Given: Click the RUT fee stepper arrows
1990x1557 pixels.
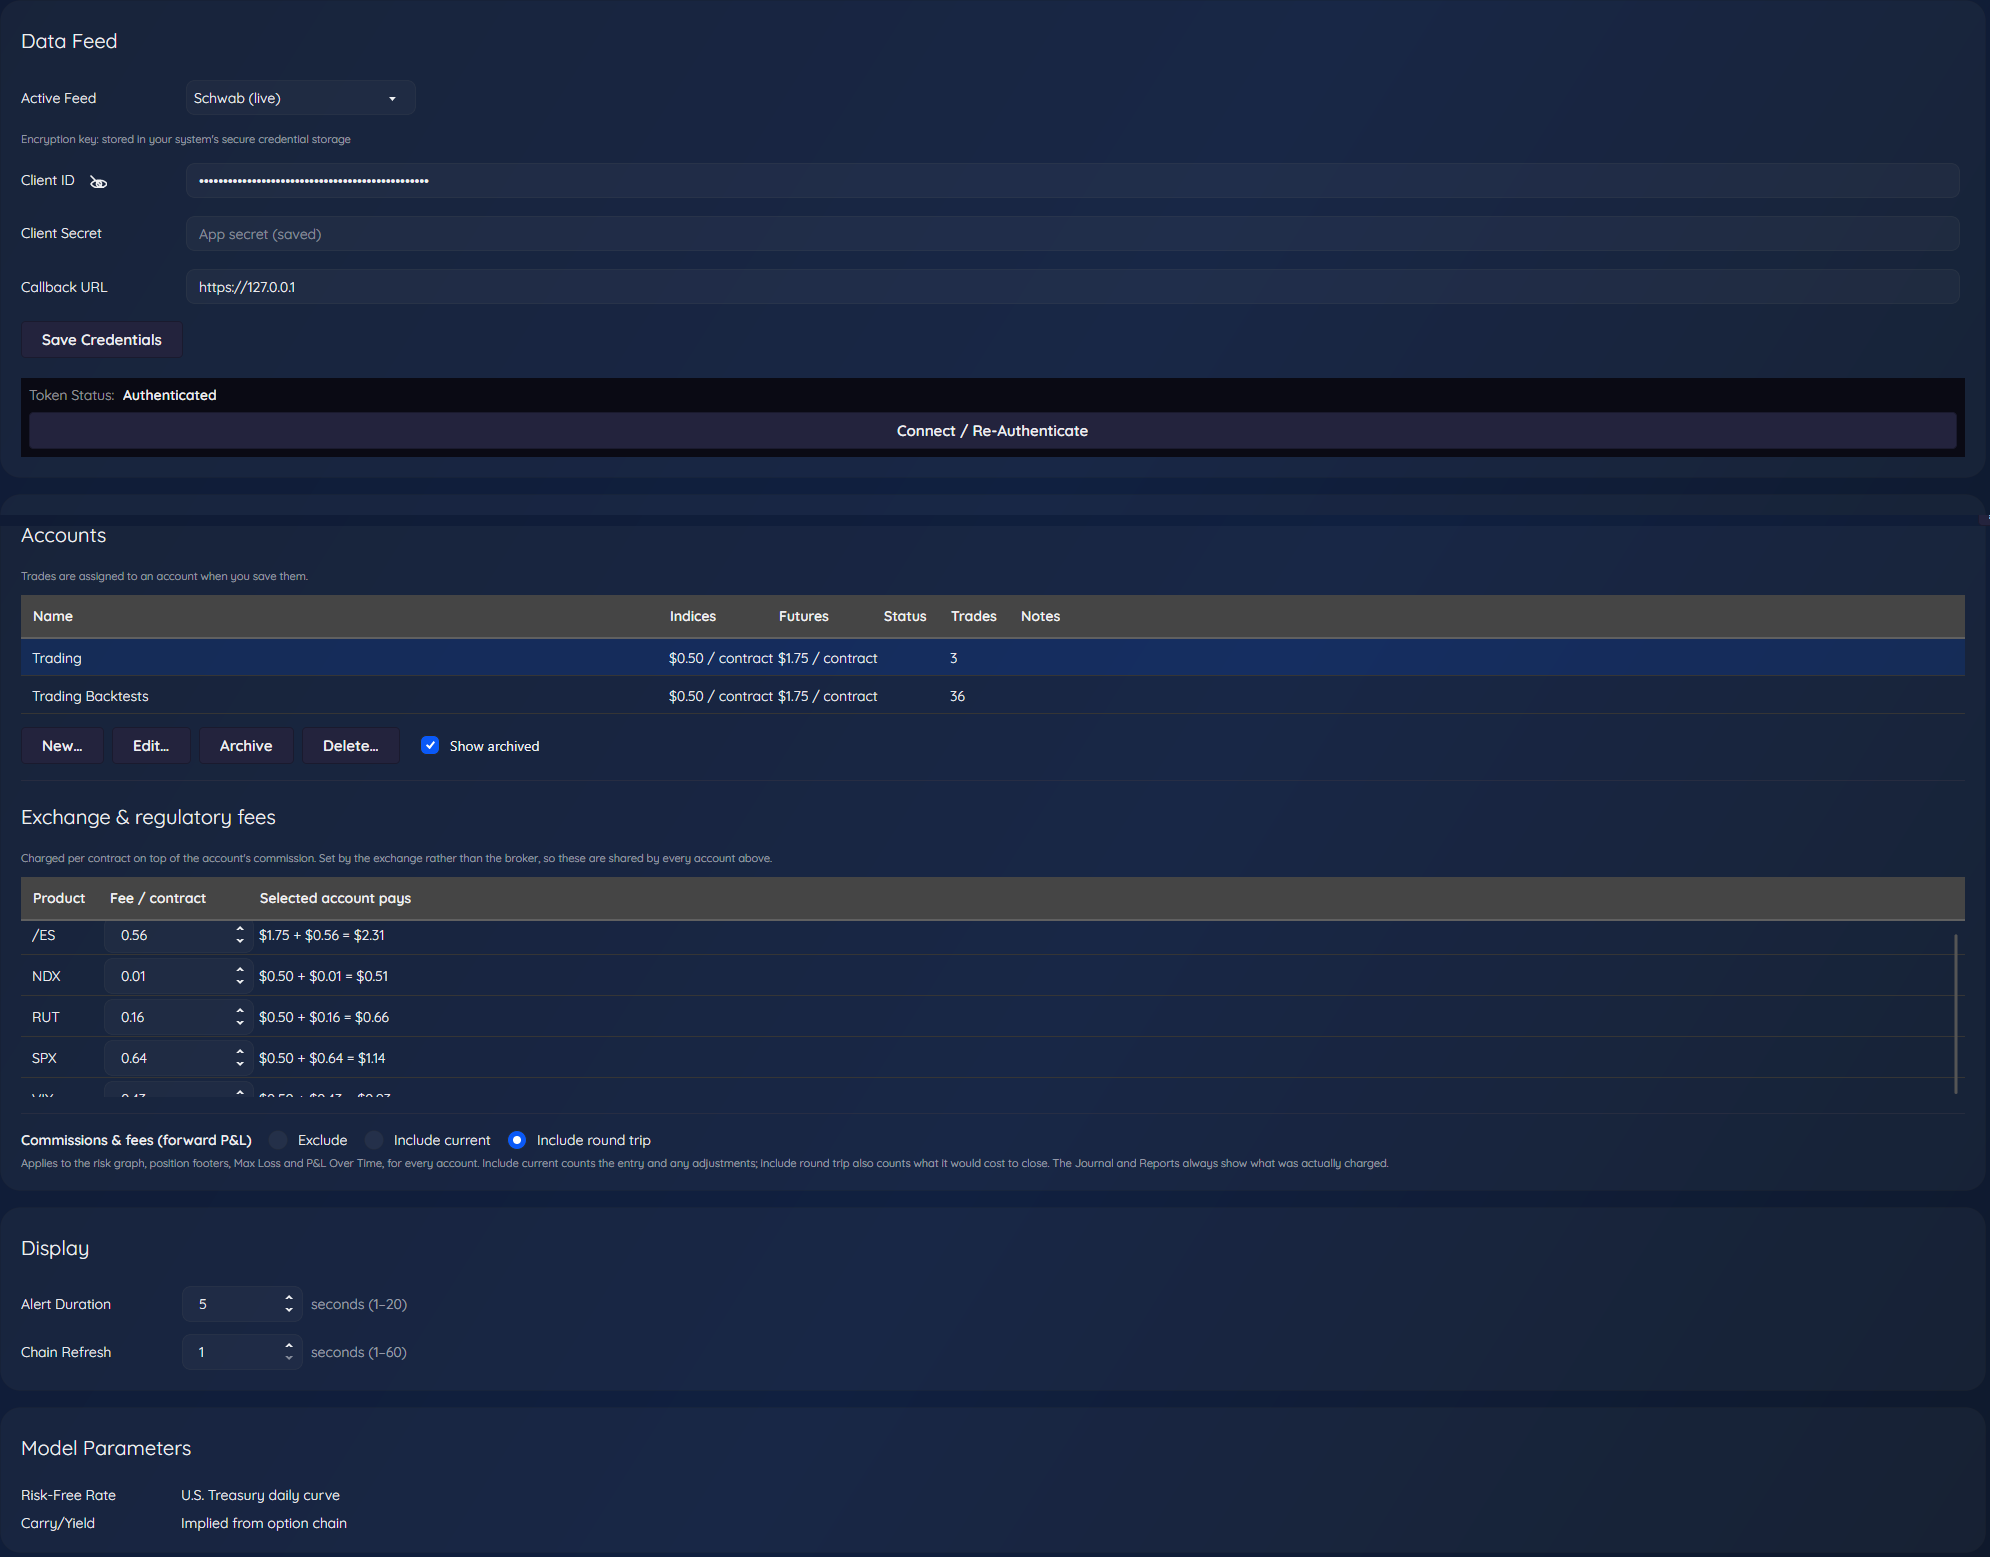Looking at the screenshot, I should pos(240,1017).
